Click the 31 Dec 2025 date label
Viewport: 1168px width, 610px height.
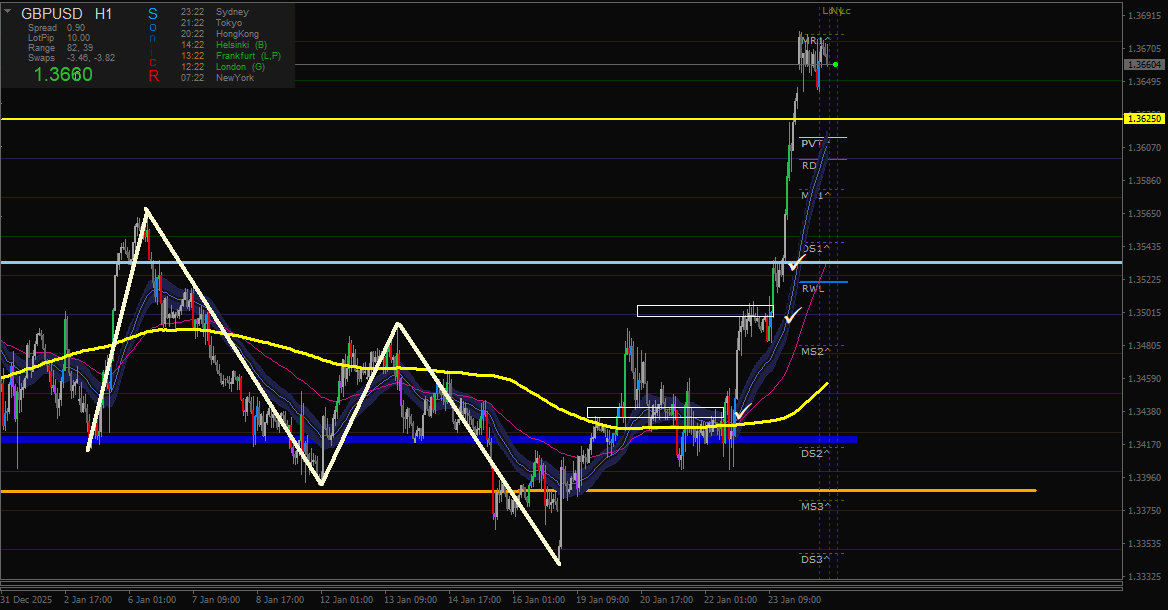pos(27,600)
